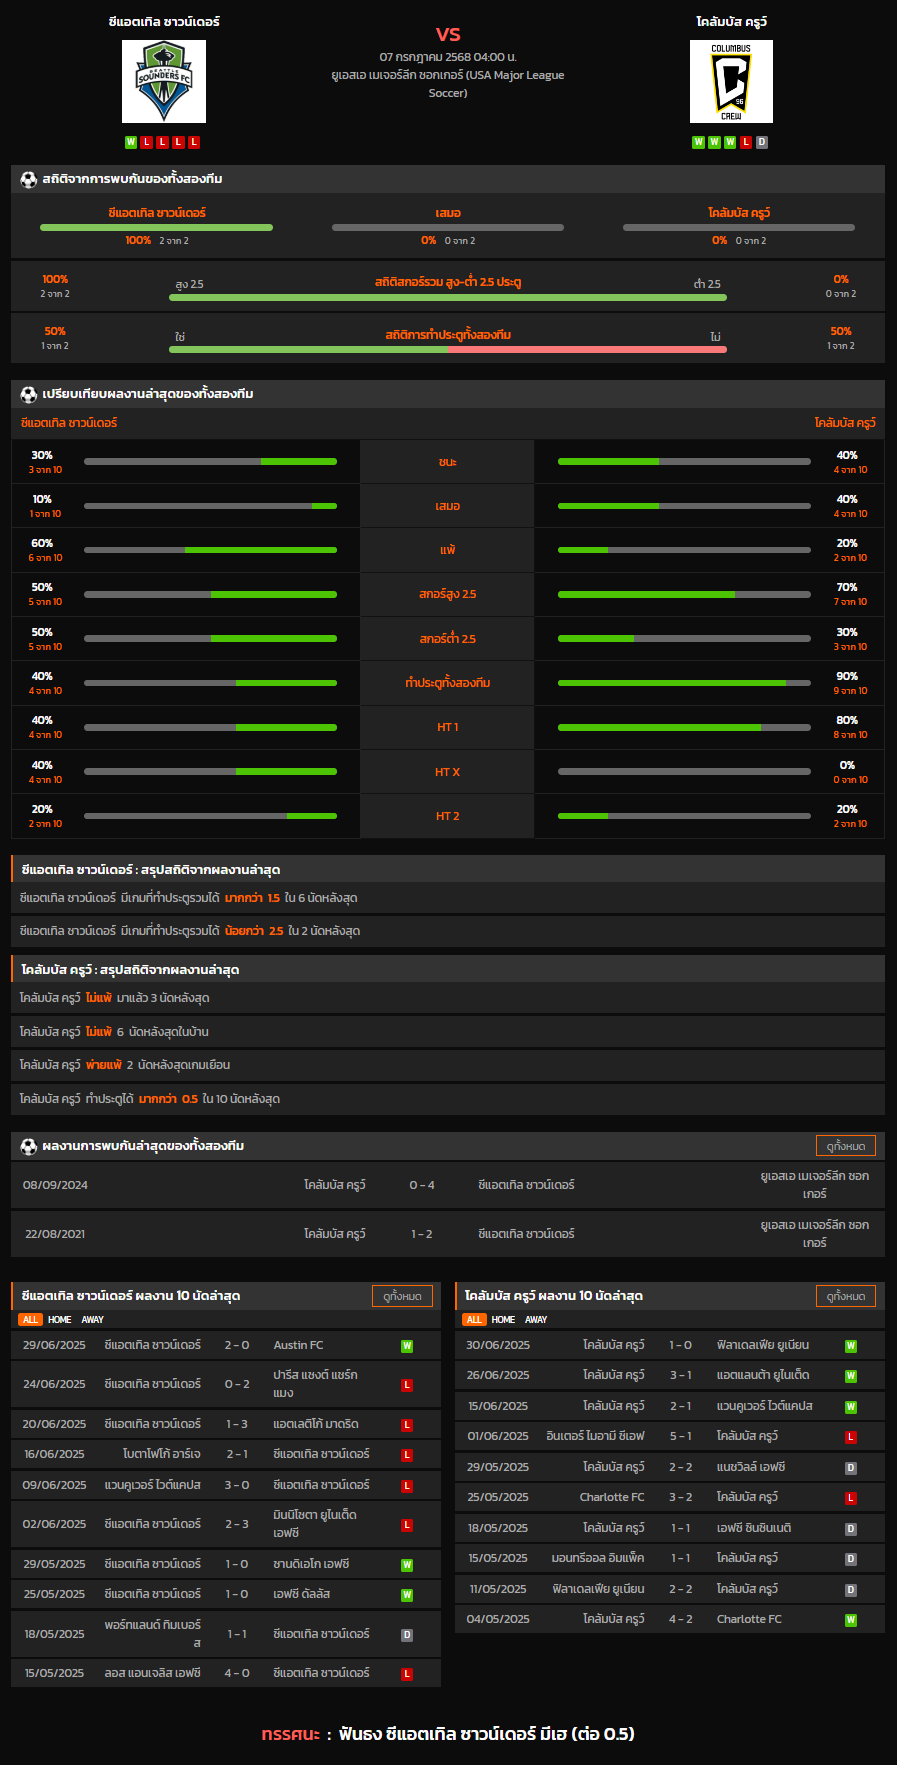
Task: Click the สกอร์สูง 2.5 comparison label
Action: [448, 594]
